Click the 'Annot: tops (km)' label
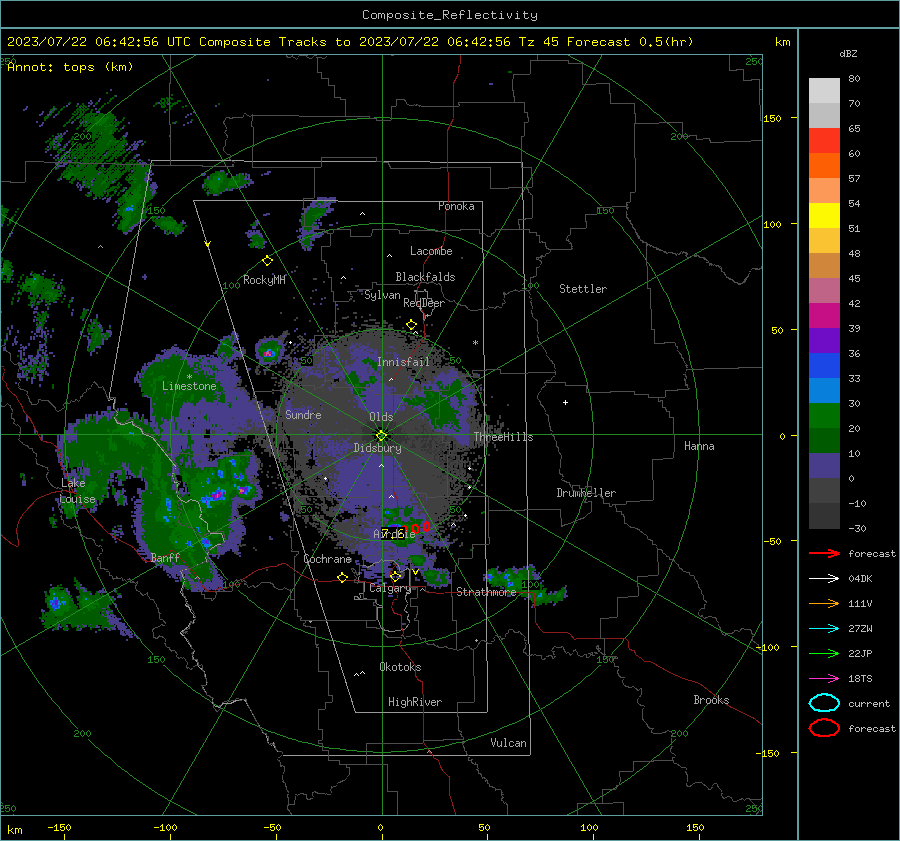Viewport: 900px width, 841px height. pyautogui.click(x=70, y=67)
